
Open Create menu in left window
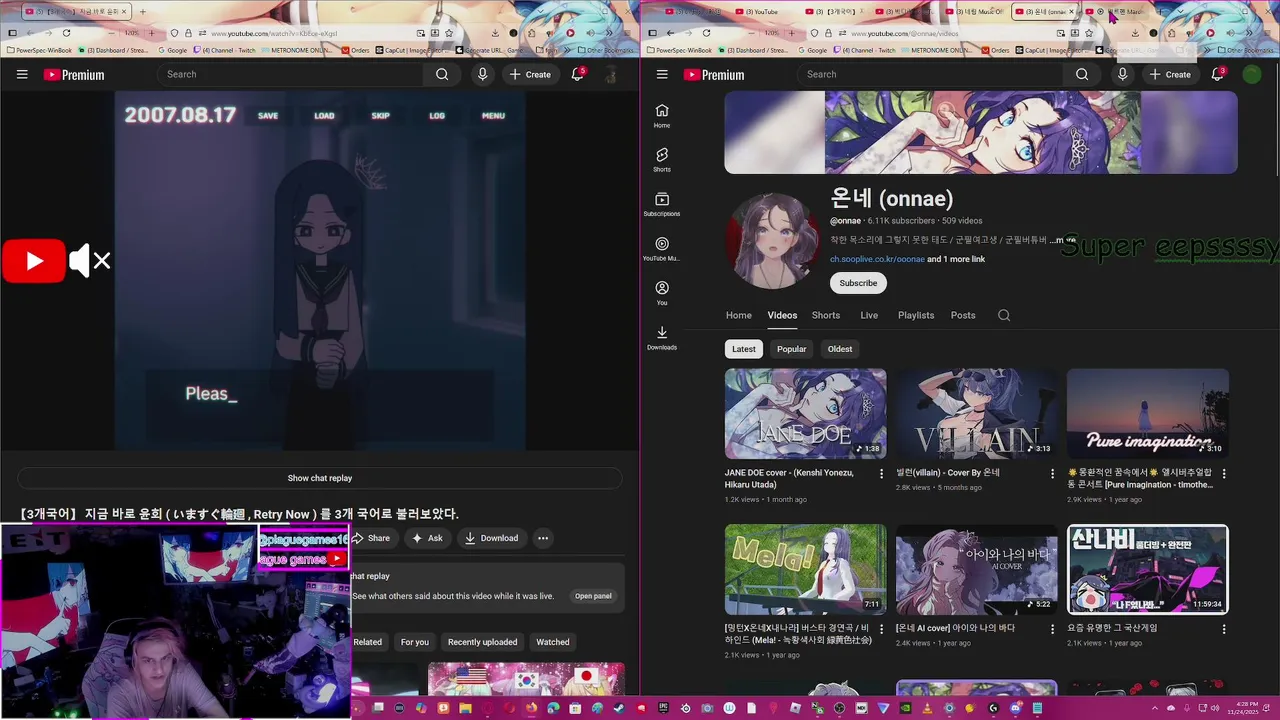point(530,74)
